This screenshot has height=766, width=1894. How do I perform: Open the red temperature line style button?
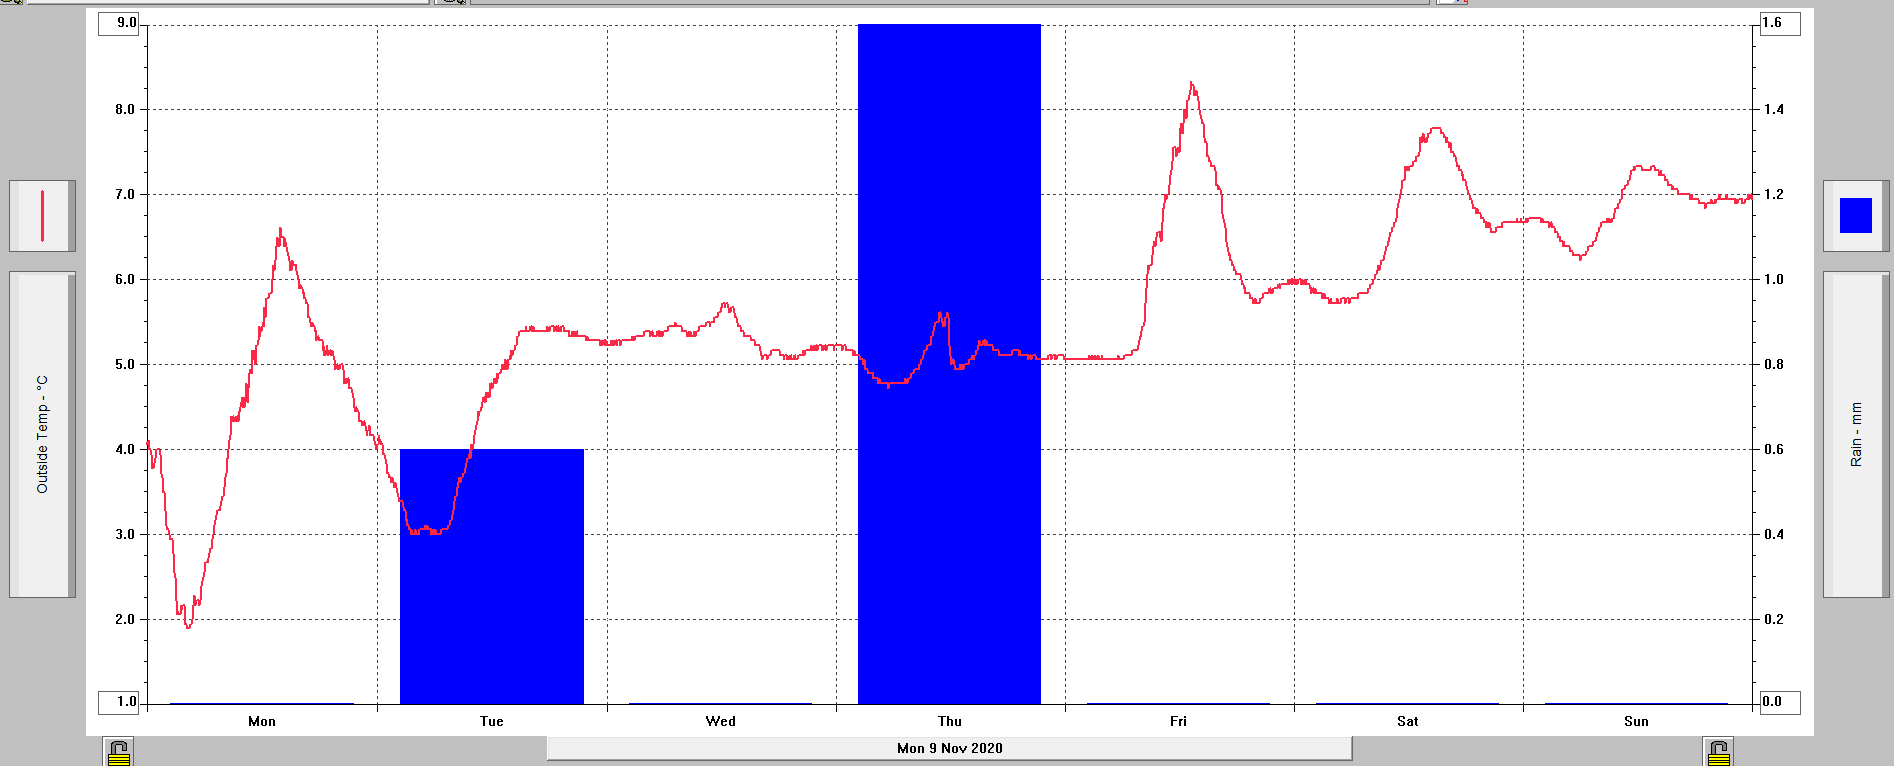point(42,216)
